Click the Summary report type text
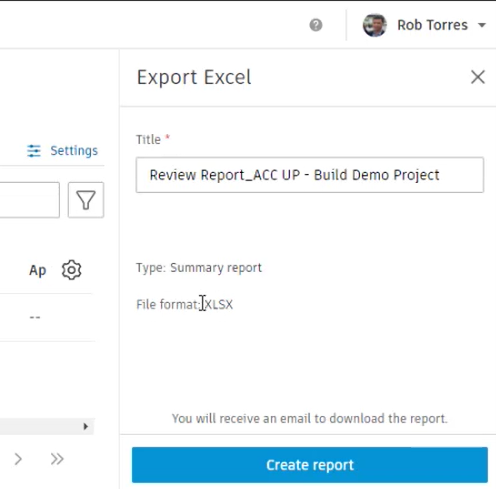Viewport: 496px width, 489px height. tap(216, 268)
